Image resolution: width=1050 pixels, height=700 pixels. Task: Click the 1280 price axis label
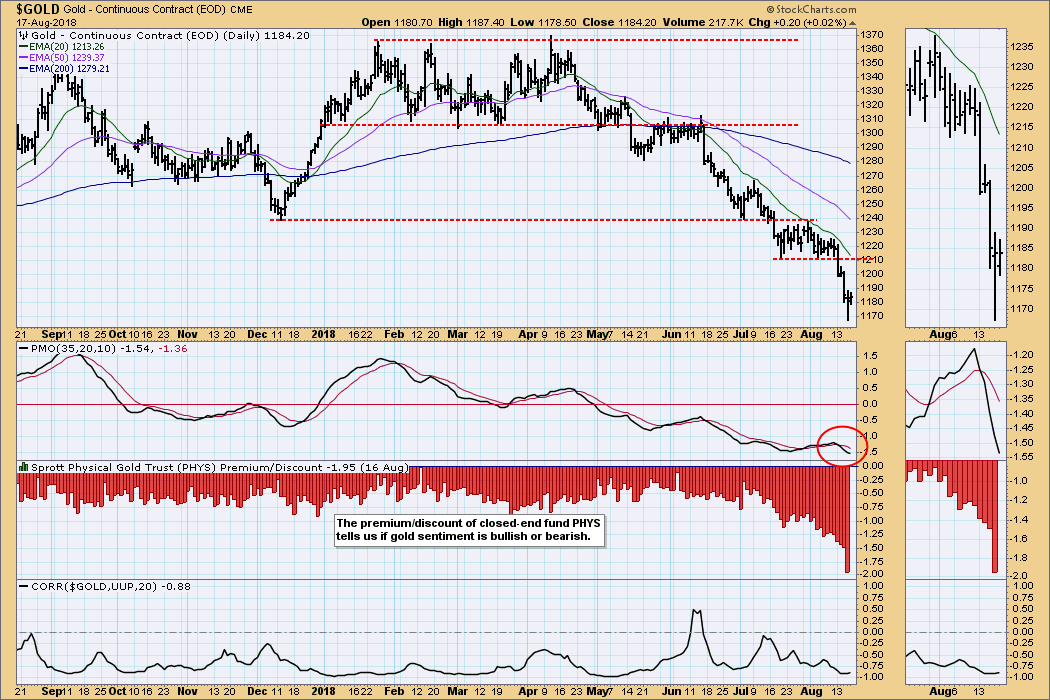871,161
